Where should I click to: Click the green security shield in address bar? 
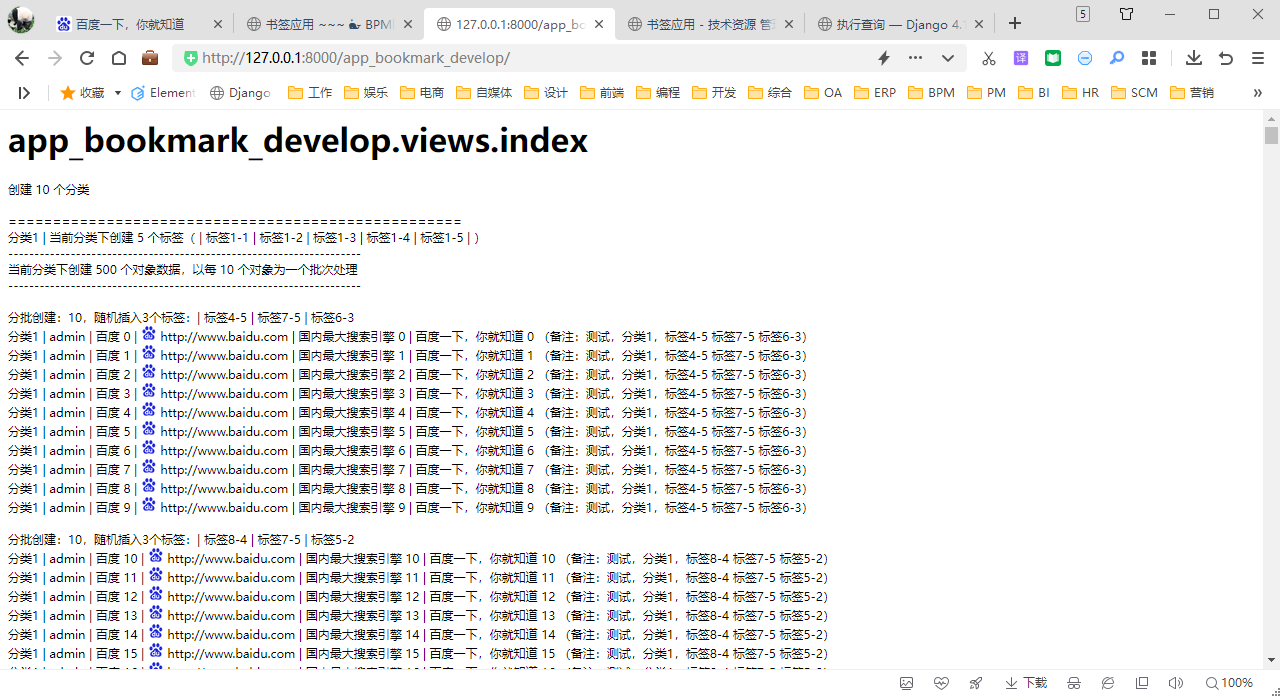pyautogui.click(x=190, y=58)
